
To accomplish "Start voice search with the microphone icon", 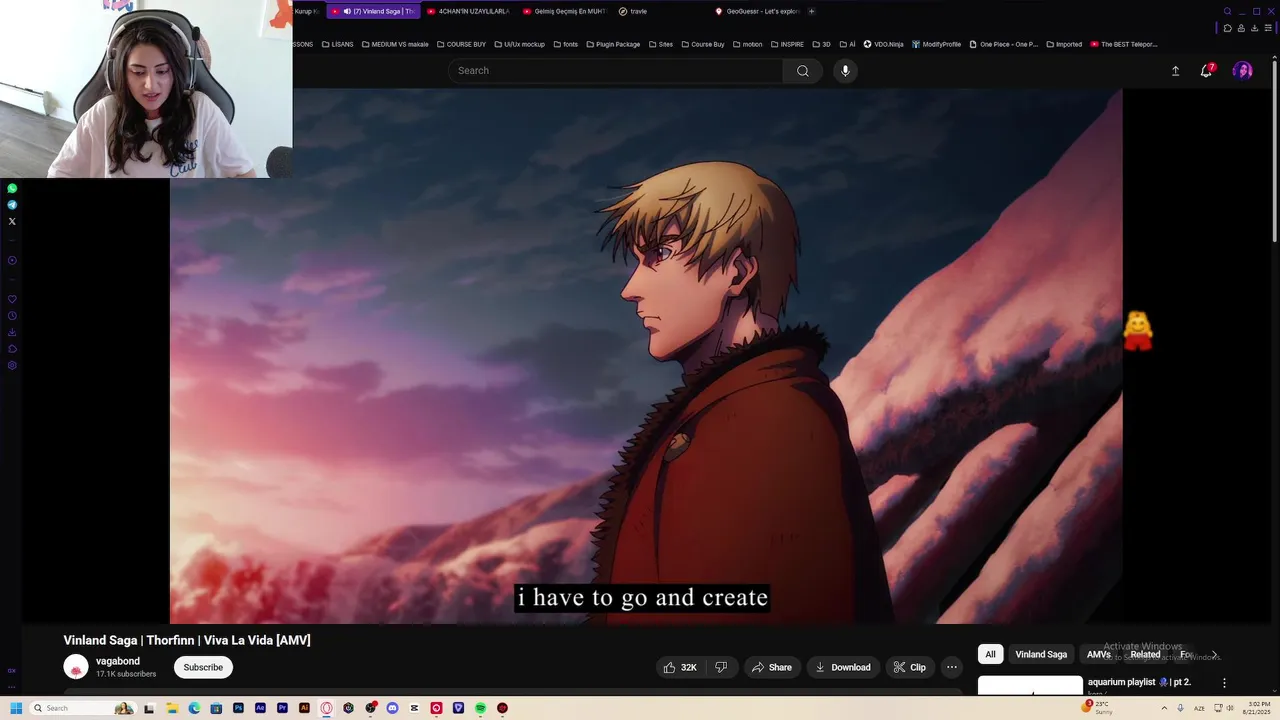I will tap(845, 71).
